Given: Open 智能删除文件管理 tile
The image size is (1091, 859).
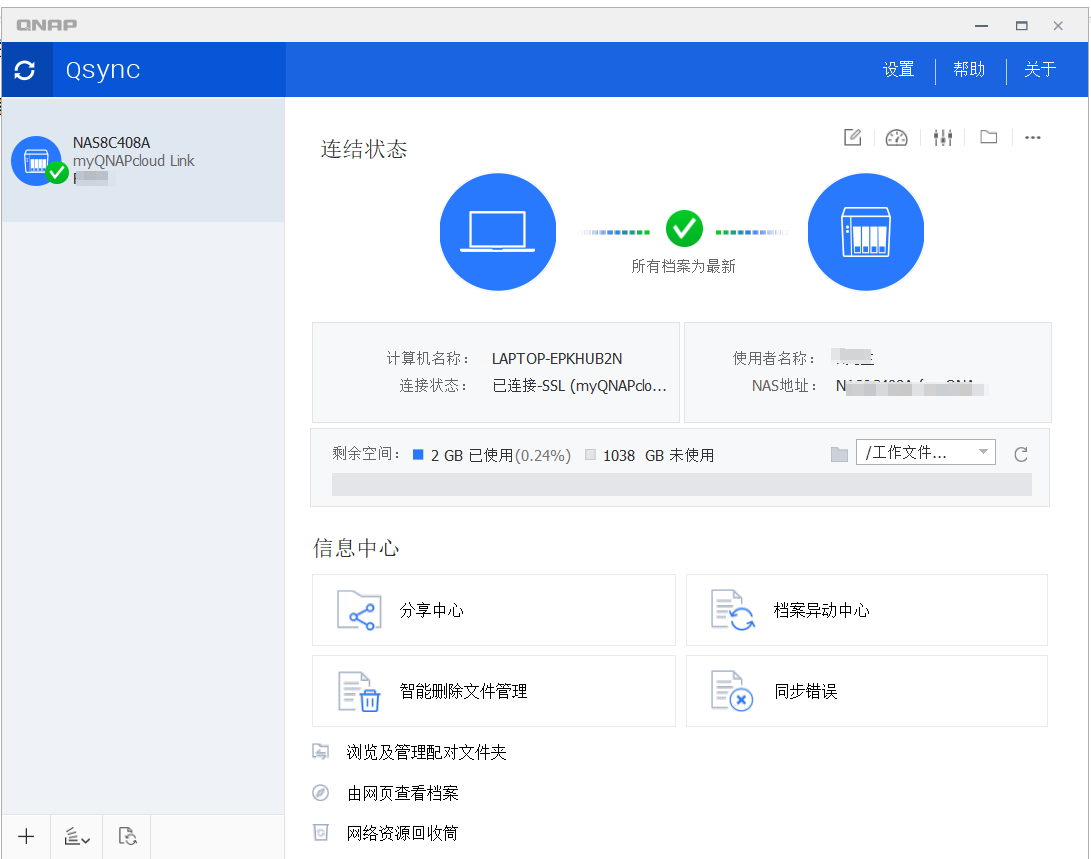Looking at the screenshot, I should point(494,691).
